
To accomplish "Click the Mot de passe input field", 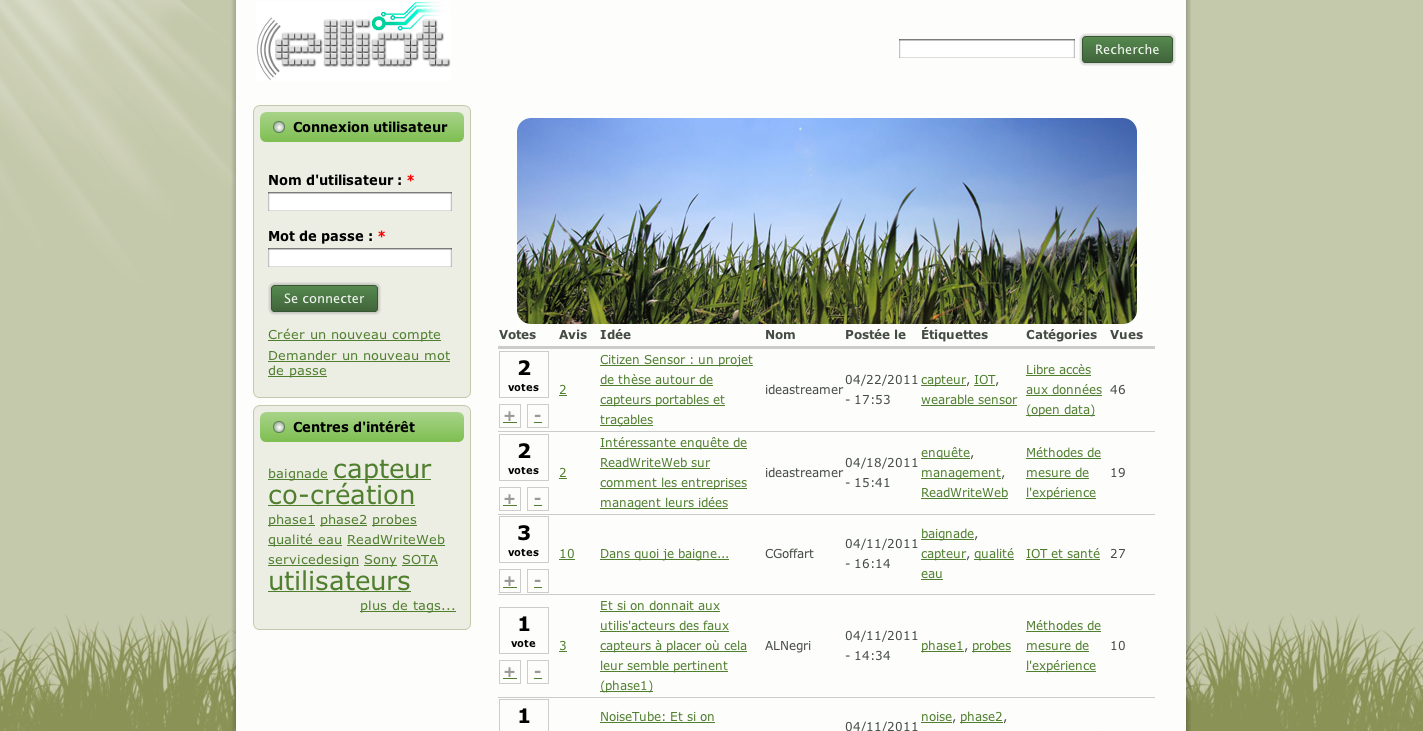I will 360,258.
